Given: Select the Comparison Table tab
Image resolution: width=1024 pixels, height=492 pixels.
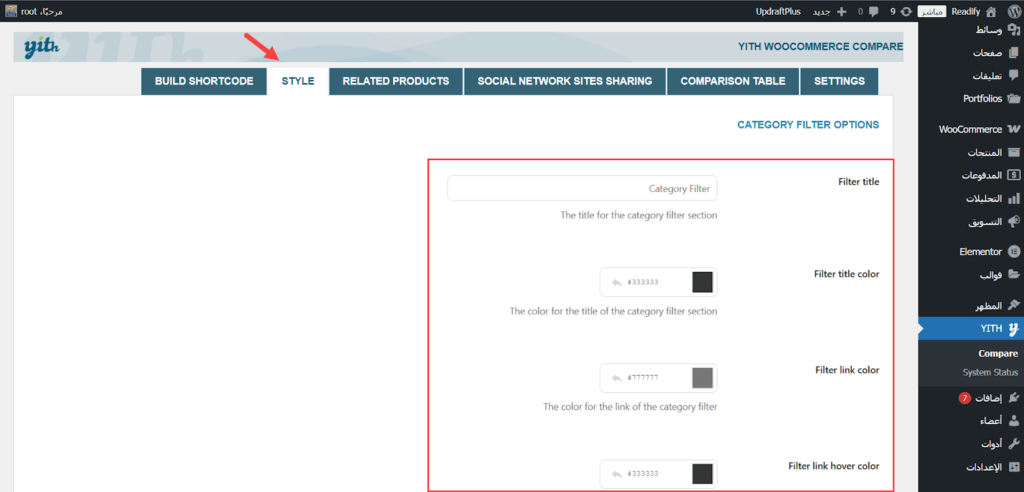Looking at the screenshot, I should (x=733, y=81).
